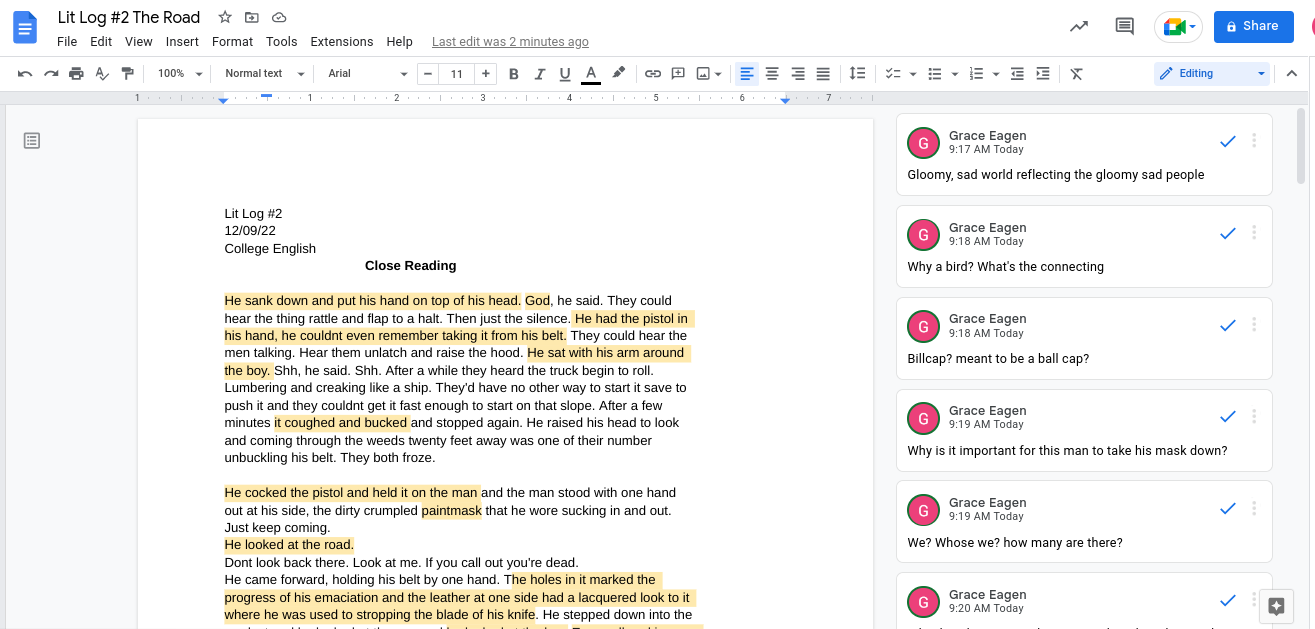1315x629 pixels.
Task: Toggle Italic formatting
Action: click(x=540, y=74)
